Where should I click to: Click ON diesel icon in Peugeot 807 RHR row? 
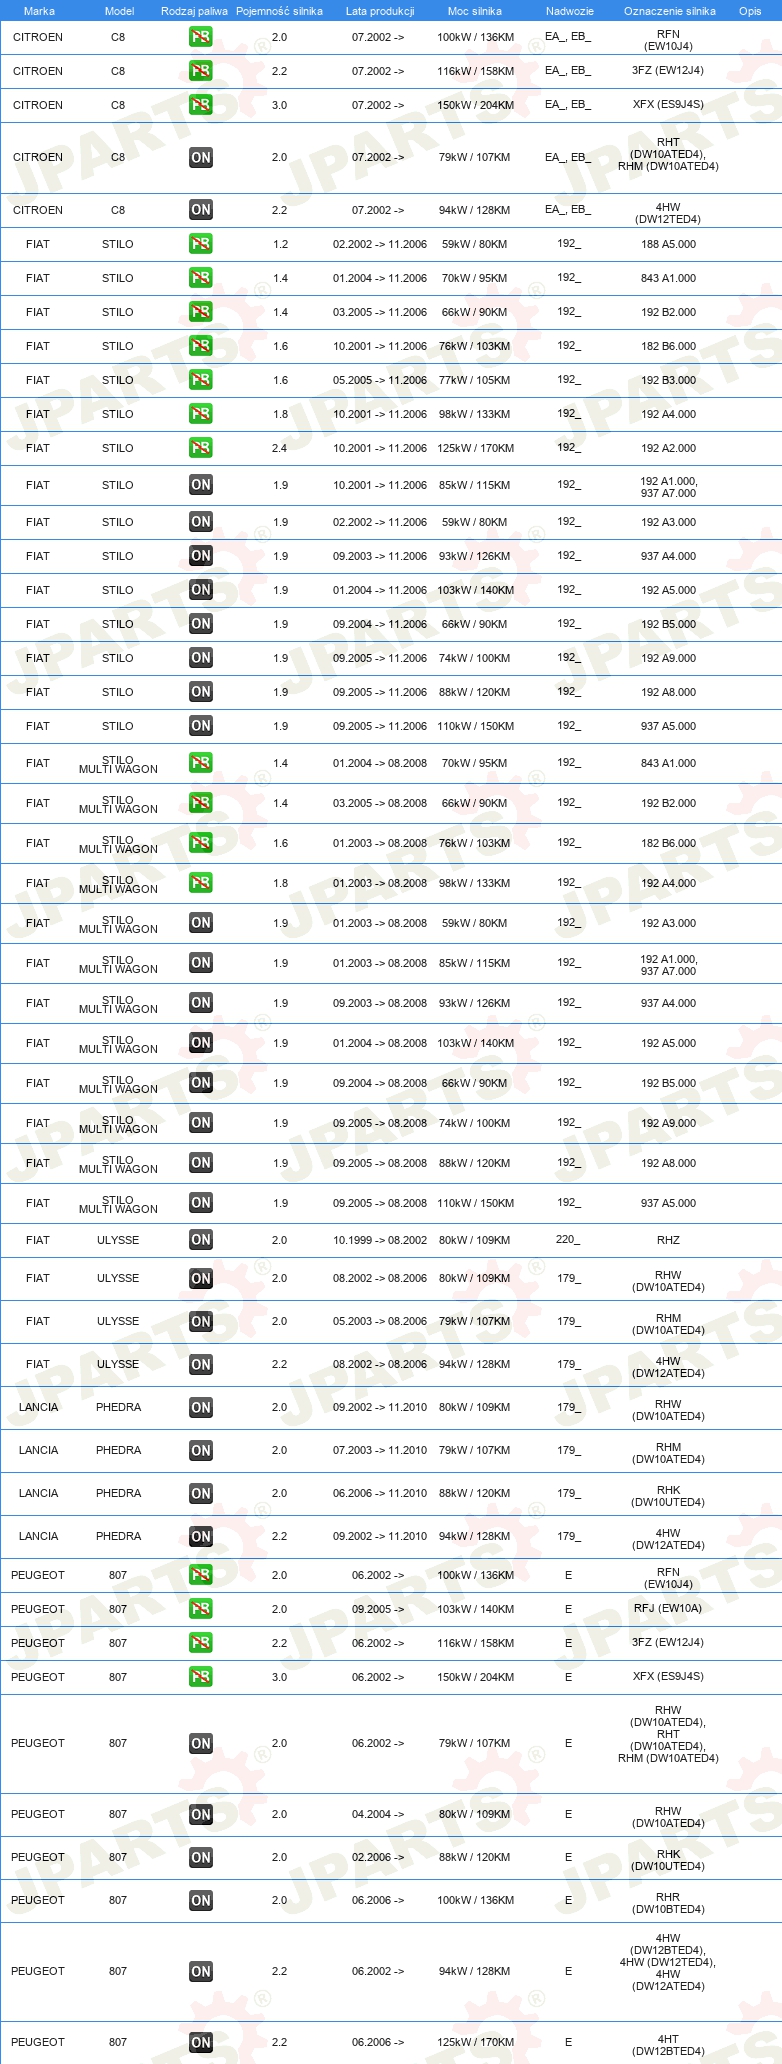coord(200,1900)
